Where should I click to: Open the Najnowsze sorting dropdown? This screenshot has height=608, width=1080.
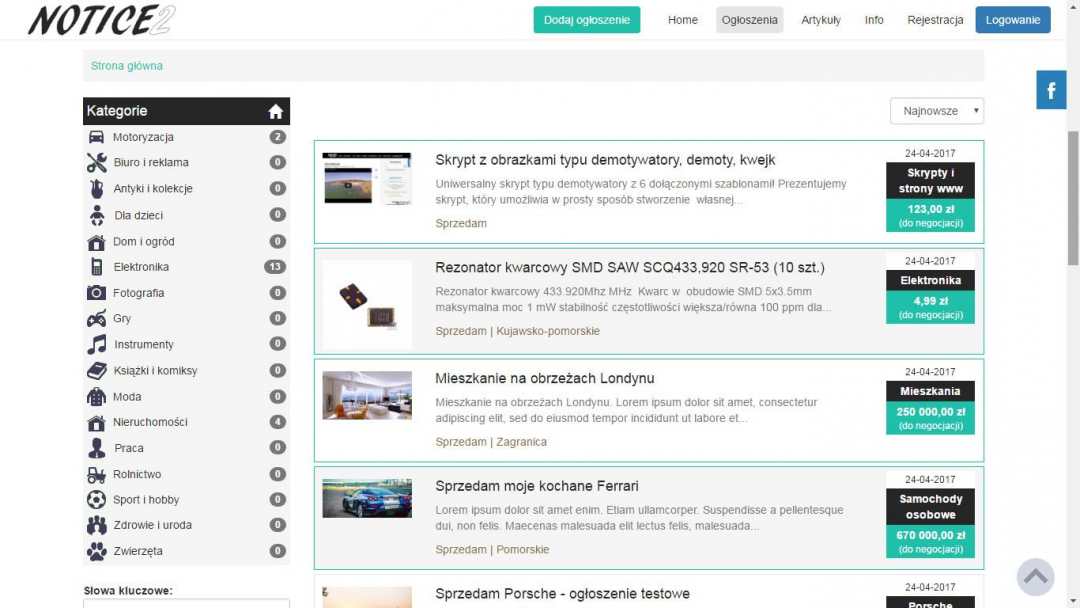tap(936, 111)
